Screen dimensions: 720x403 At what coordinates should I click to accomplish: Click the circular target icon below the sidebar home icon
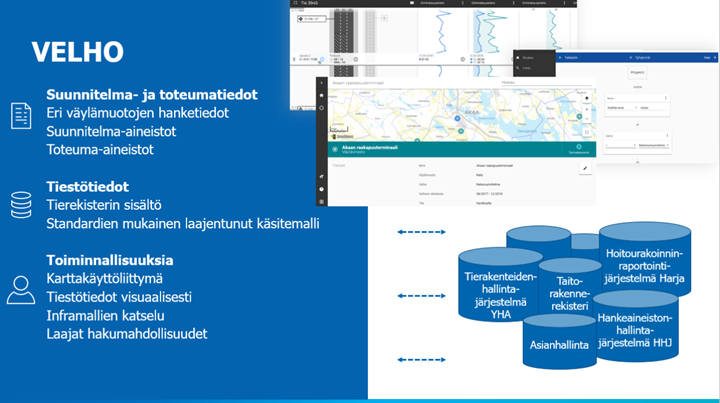pyautogui.click(x=321, y=108)
